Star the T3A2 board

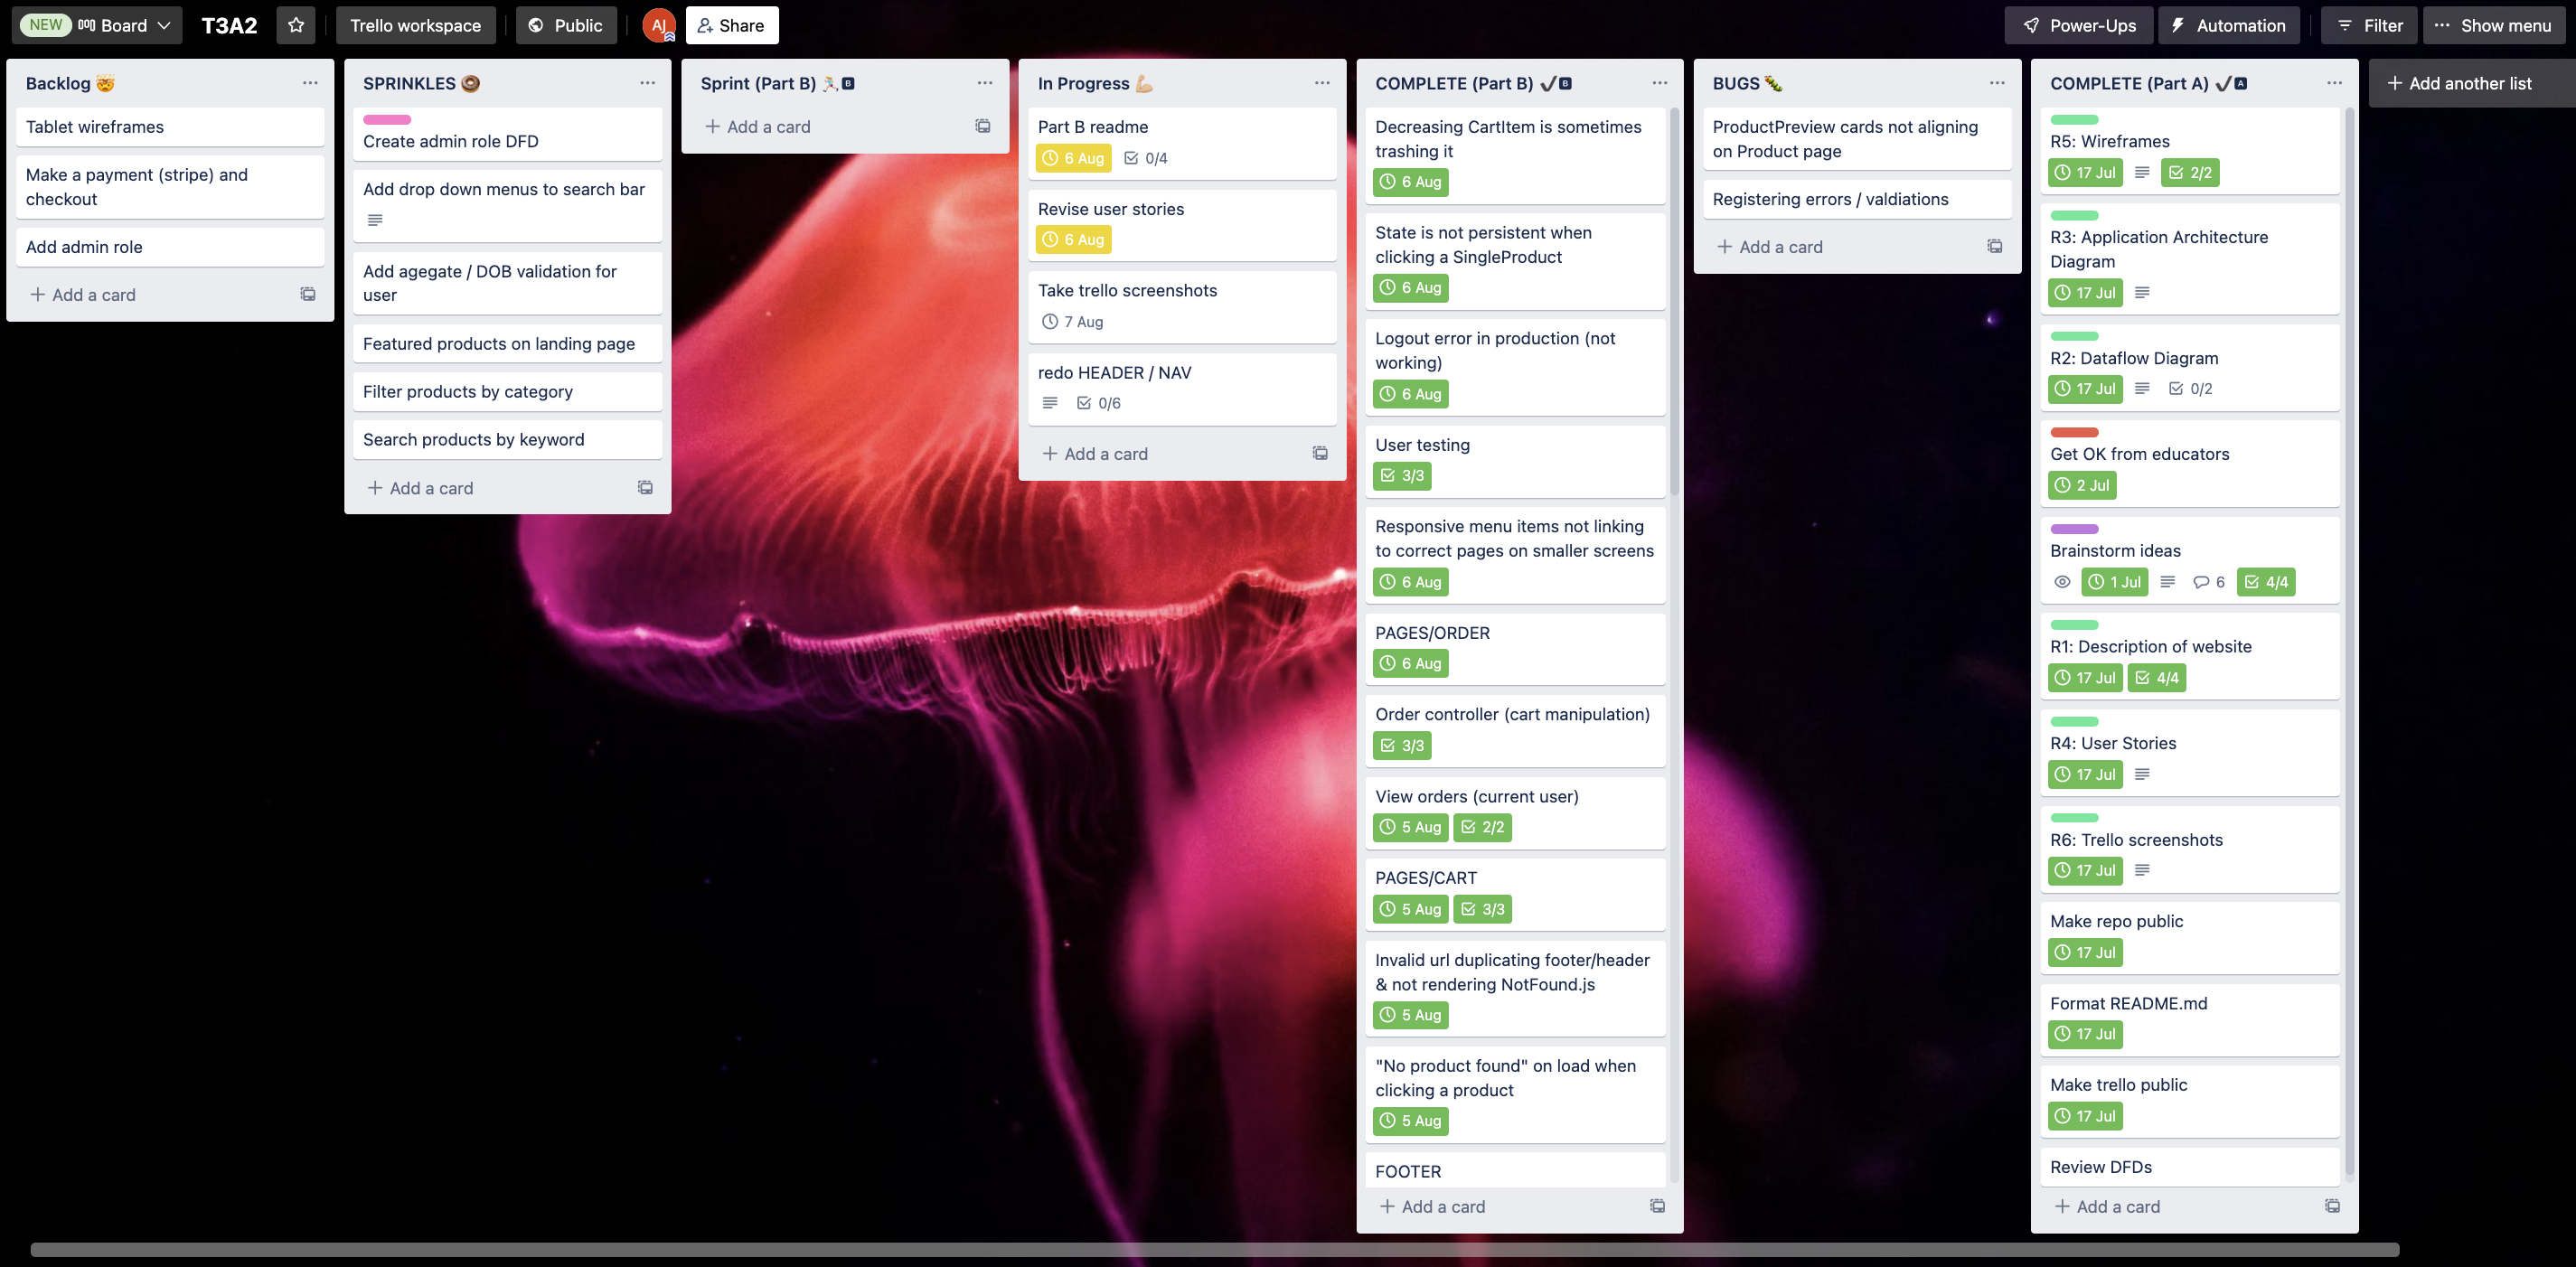pos(296,25)
